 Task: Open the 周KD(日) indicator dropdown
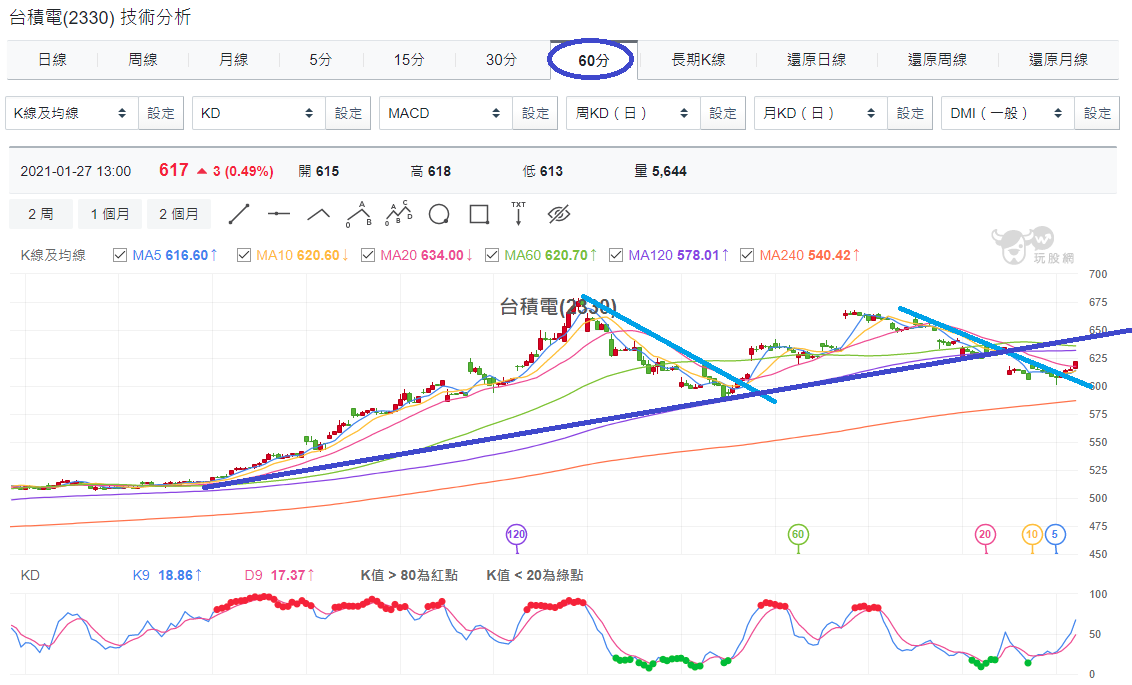[633, 113]
